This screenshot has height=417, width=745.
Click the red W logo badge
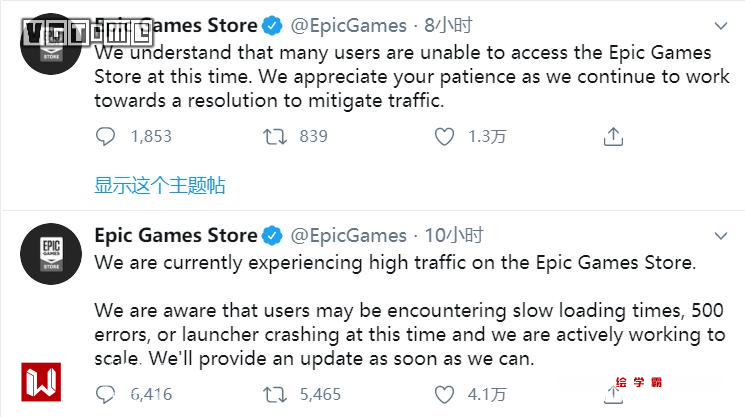click(43, 384)
